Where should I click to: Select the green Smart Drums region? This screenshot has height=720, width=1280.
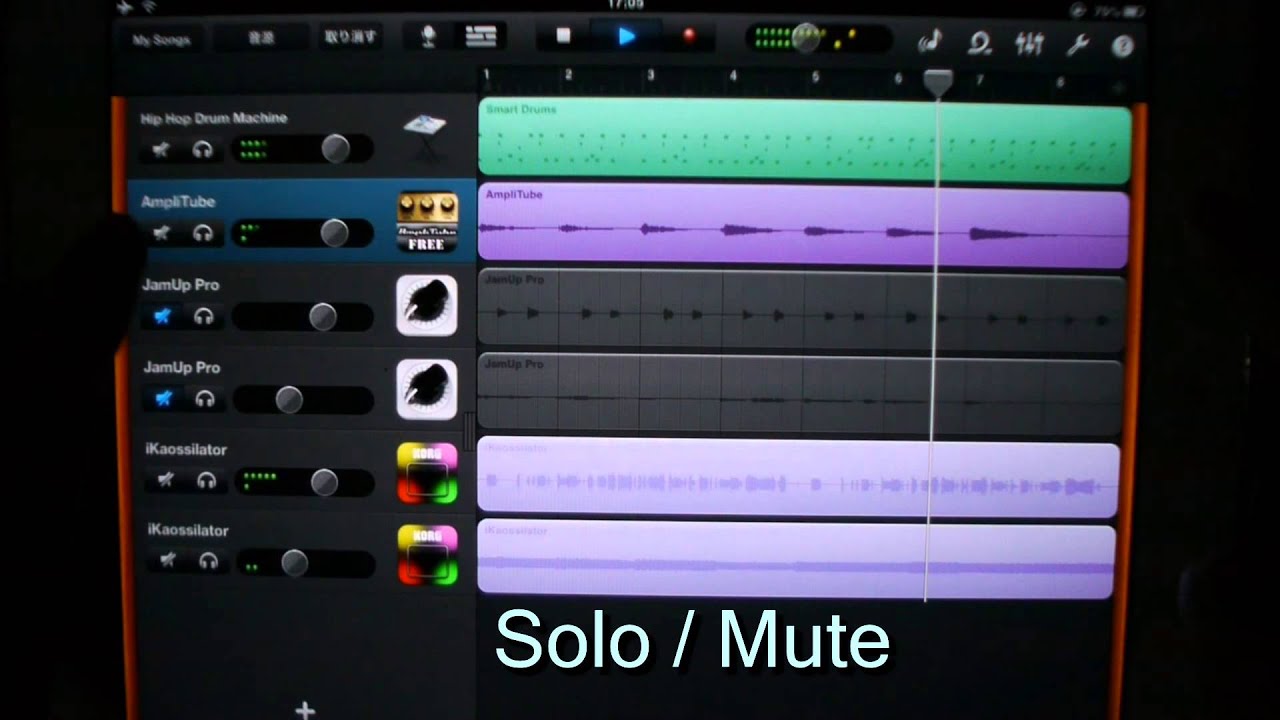[x=805, y=141]
